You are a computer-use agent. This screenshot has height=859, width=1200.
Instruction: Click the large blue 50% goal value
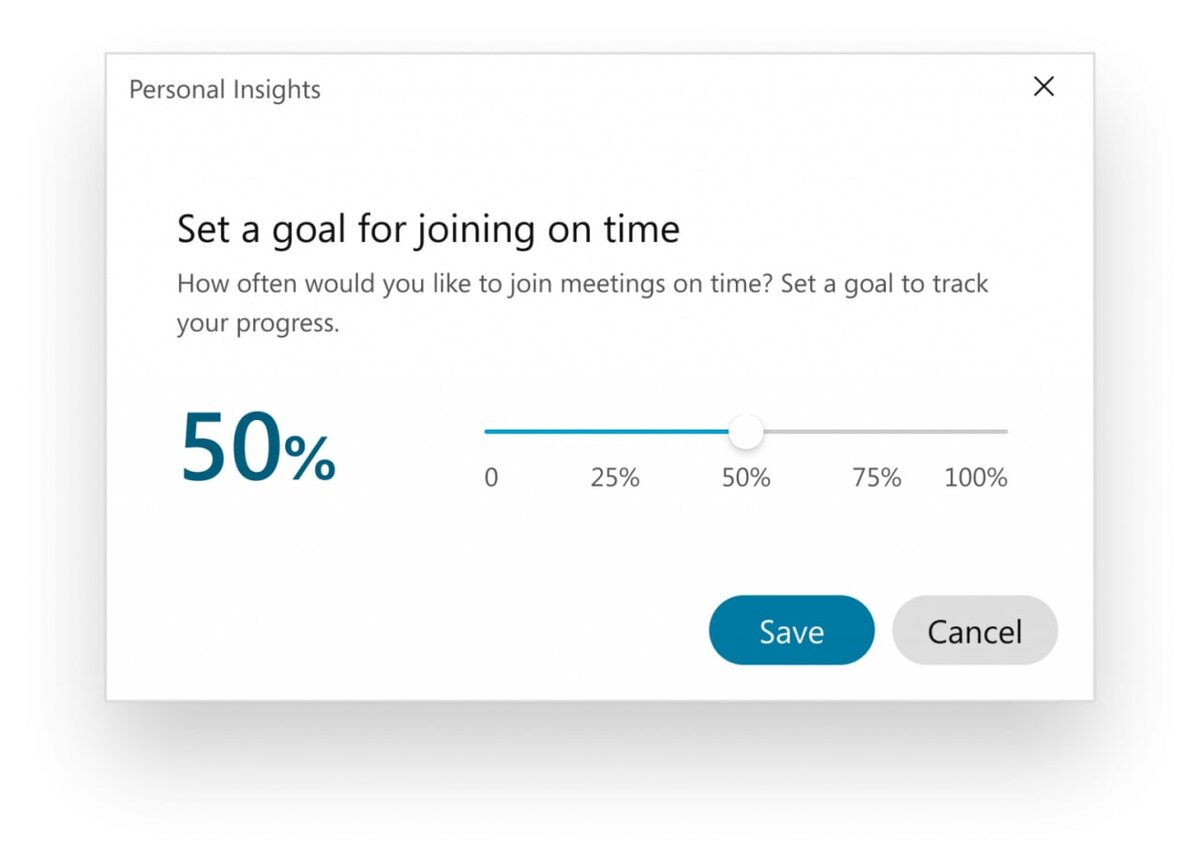pos(258,448)
